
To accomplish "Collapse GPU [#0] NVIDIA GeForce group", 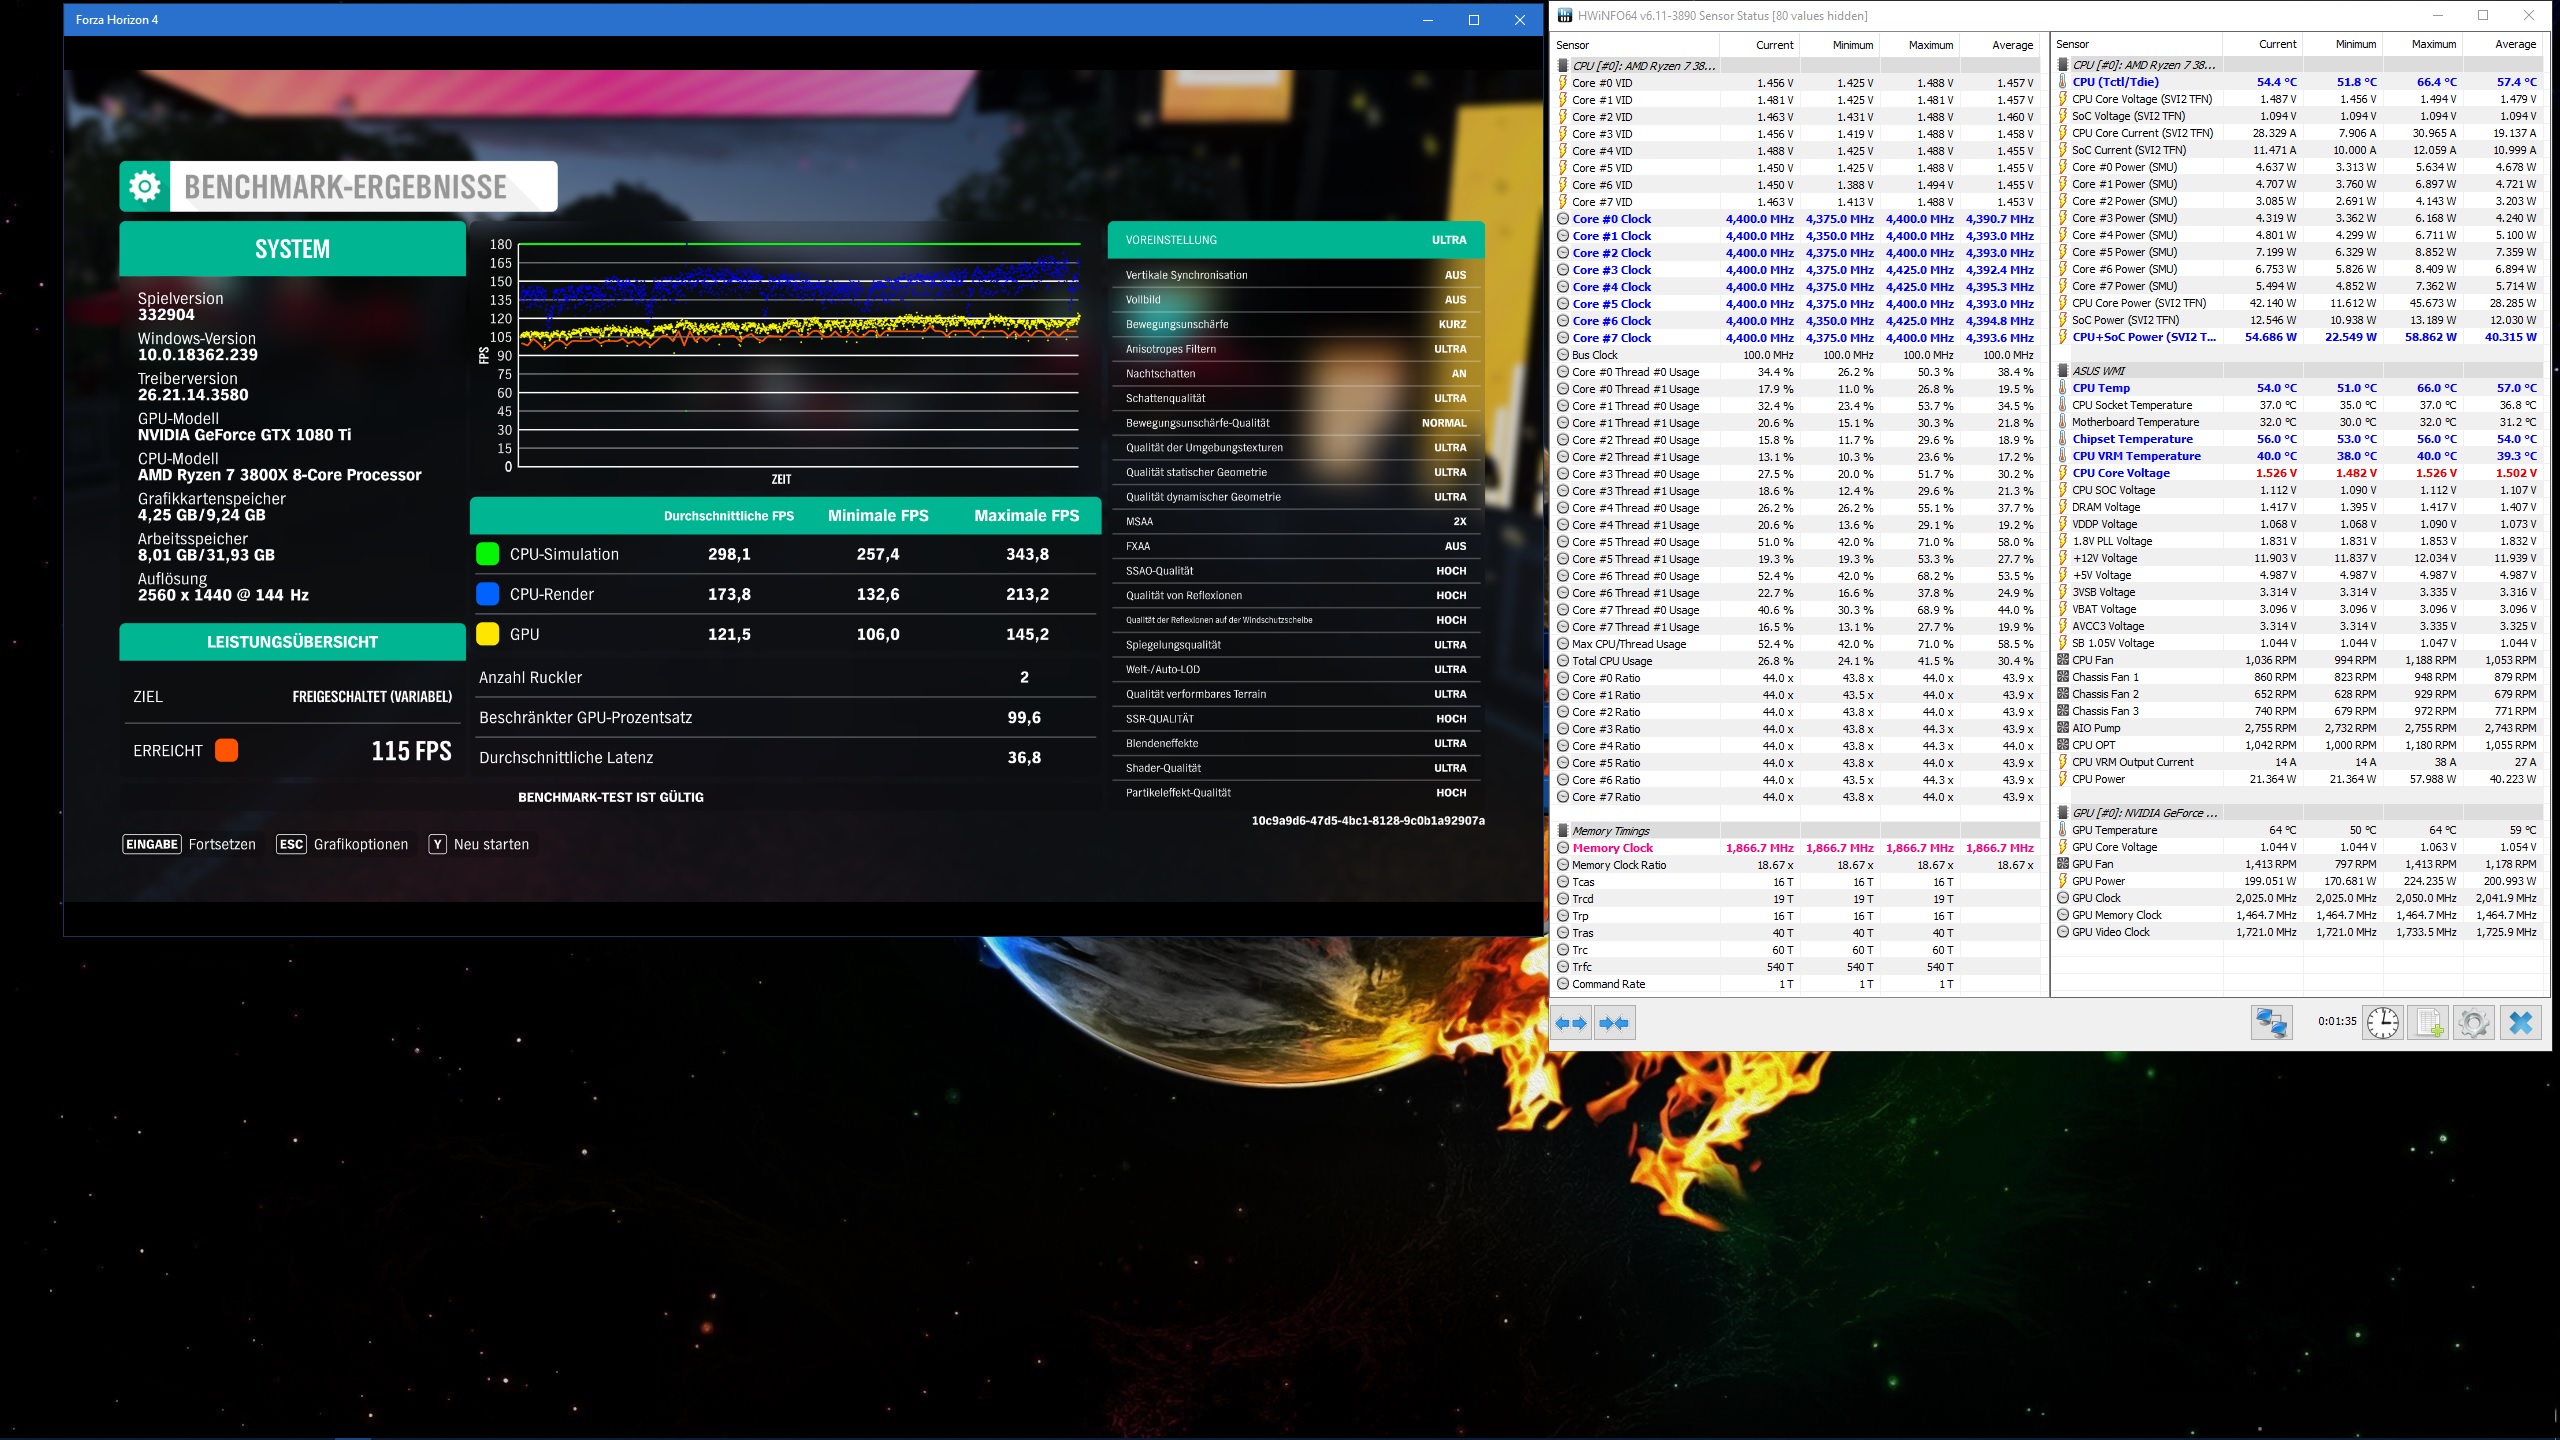I will 2143,813.
